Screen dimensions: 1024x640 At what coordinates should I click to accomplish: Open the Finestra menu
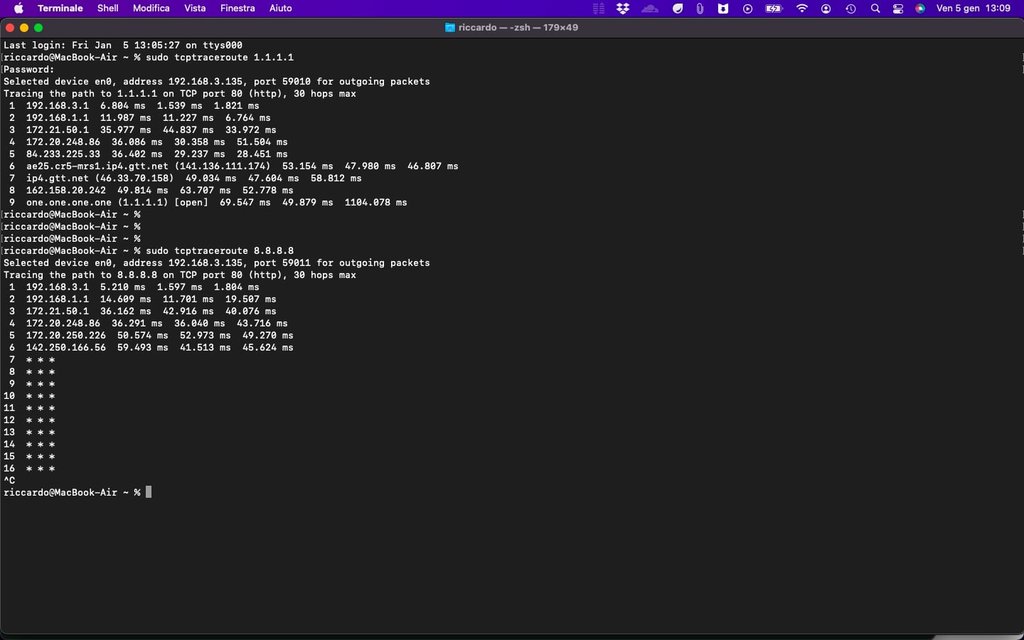pyautogui.click(x=237, y=8)
